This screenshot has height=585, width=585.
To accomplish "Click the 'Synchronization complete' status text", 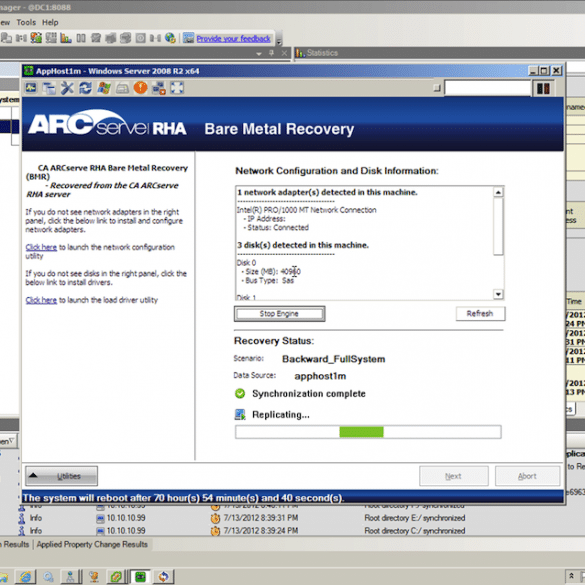I will pyautogui.click(x=309, y=394).
